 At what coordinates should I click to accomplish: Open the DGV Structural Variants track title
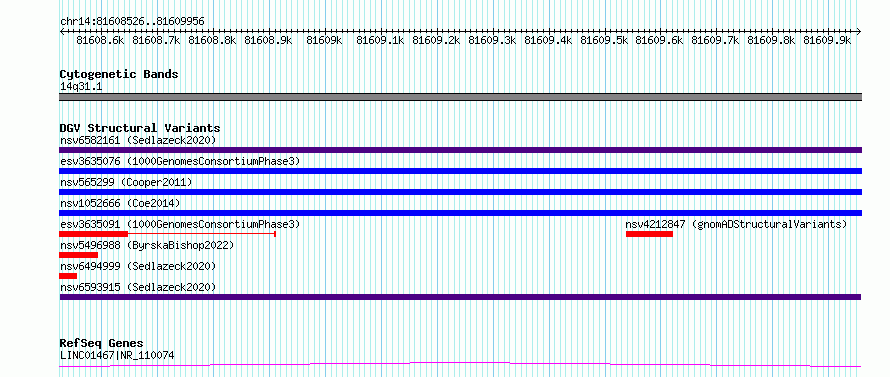click(x=140, y=128)
